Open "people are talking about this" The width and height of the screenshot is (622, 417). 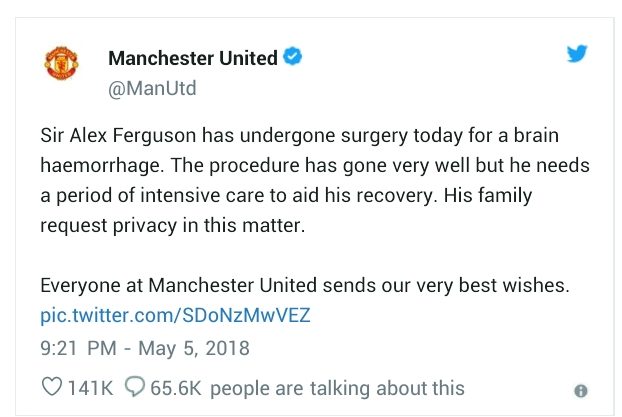(x=337, y=388)
